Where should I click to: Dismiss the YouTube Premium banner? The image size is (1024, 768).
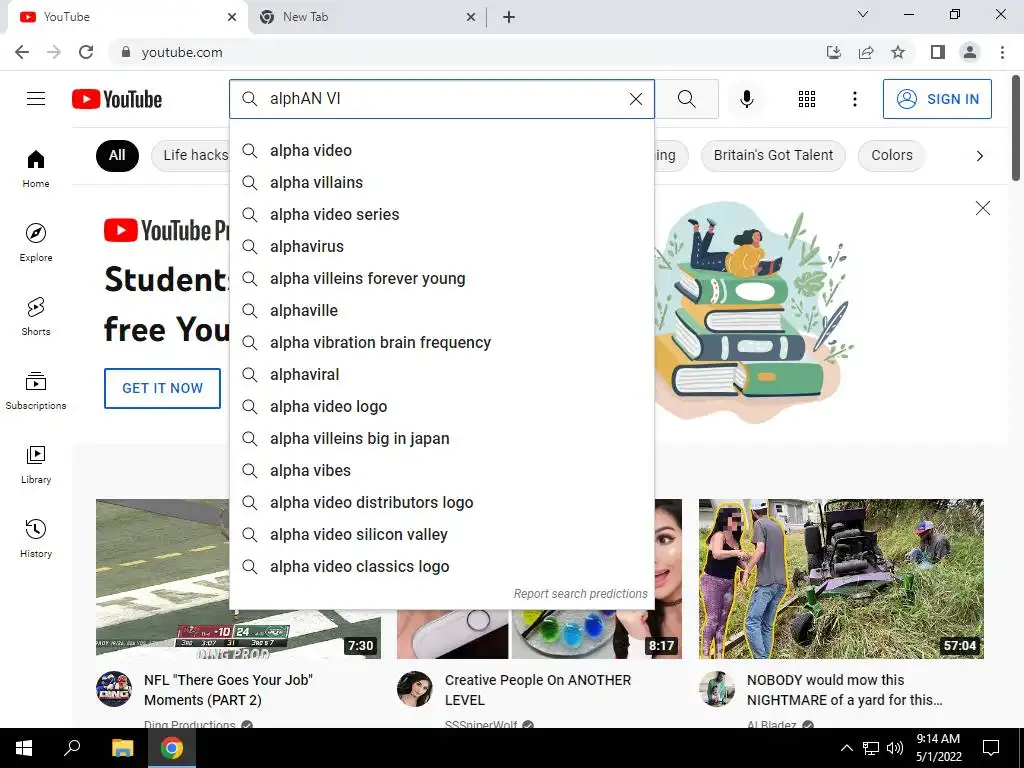(982, 208)
